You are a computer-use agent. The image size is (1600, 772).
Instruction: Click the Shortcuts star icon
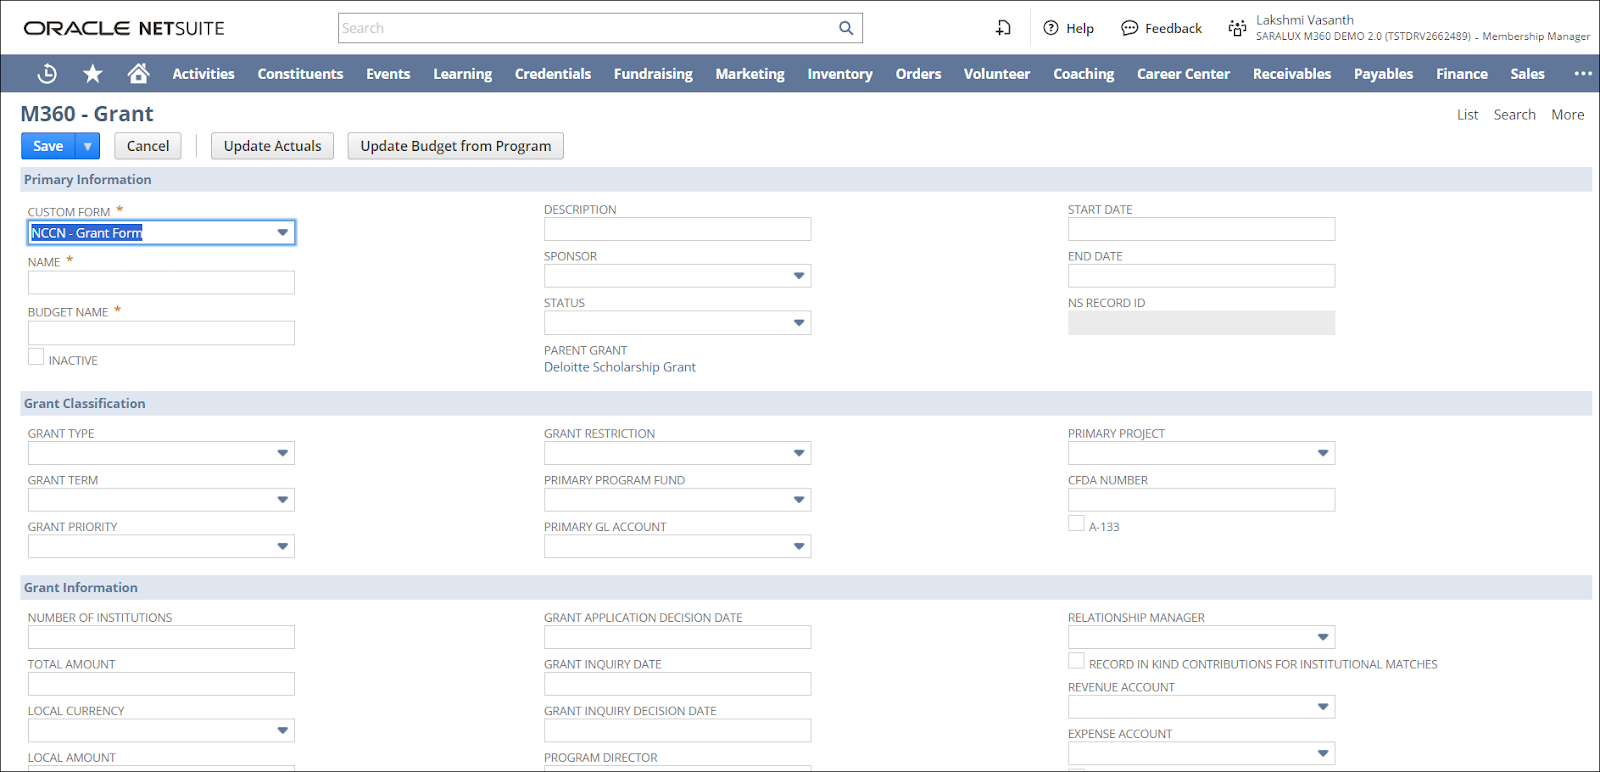pos(93,73)
